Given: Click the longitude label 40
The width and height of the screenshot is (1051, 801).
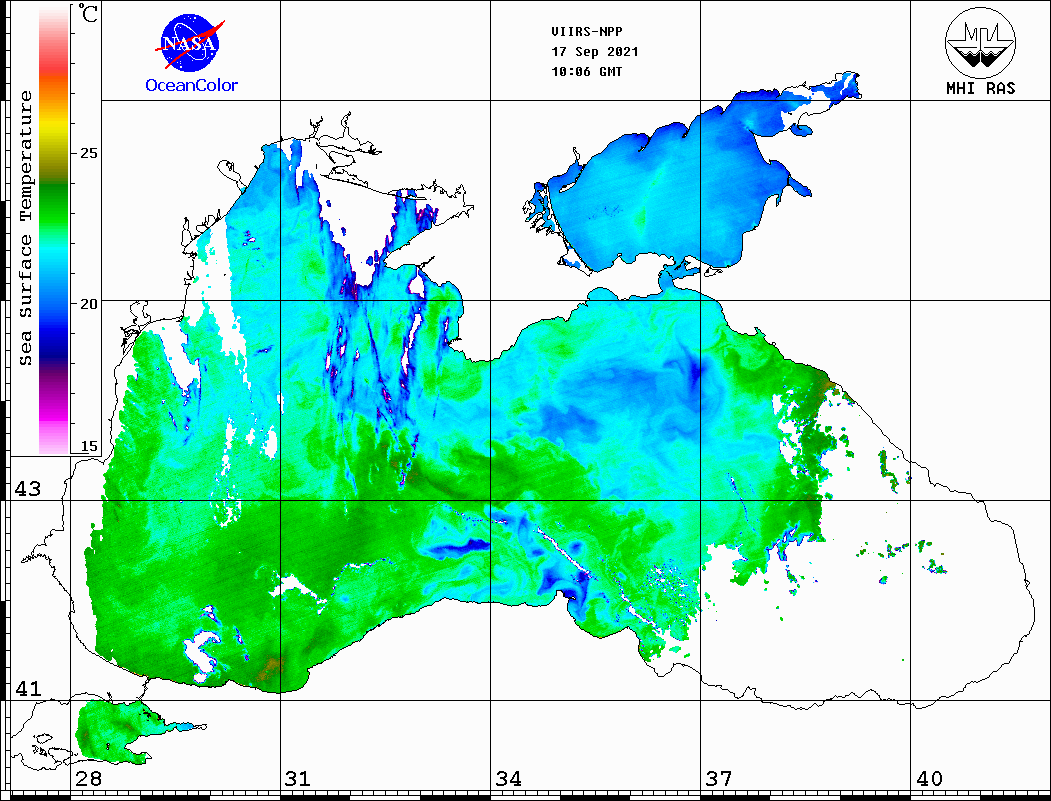Looking at the screenshot, I should click(x=929, y=778).
